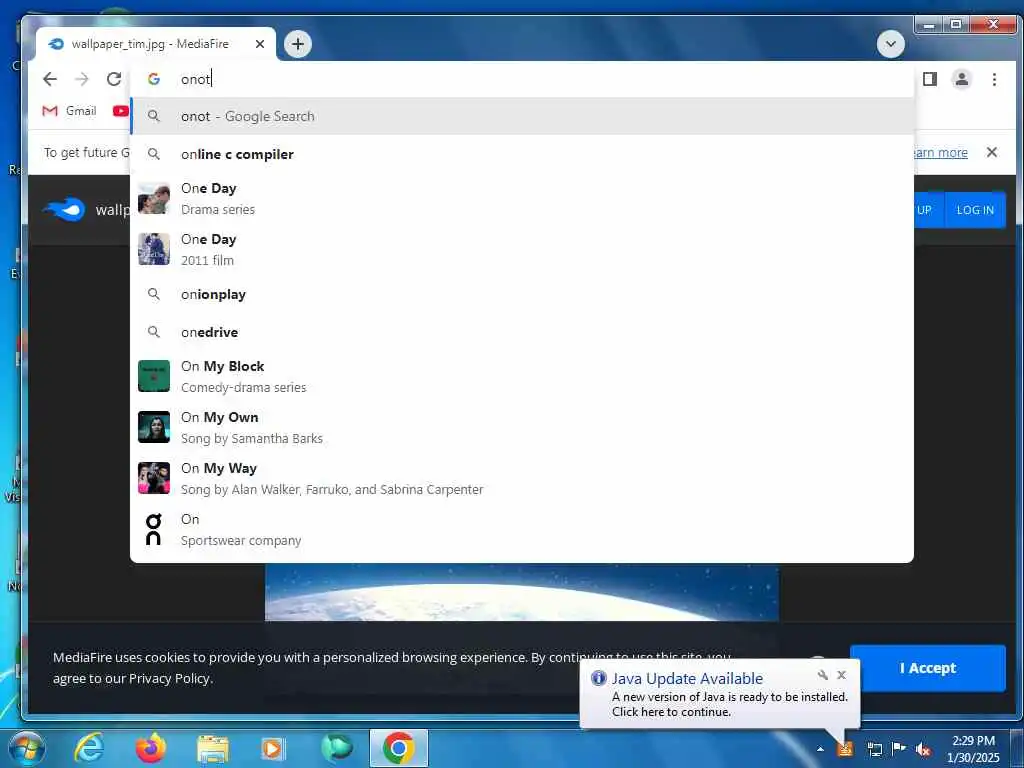Open the network tray icon
The image size is (1024, 768).
click(874, 749)
